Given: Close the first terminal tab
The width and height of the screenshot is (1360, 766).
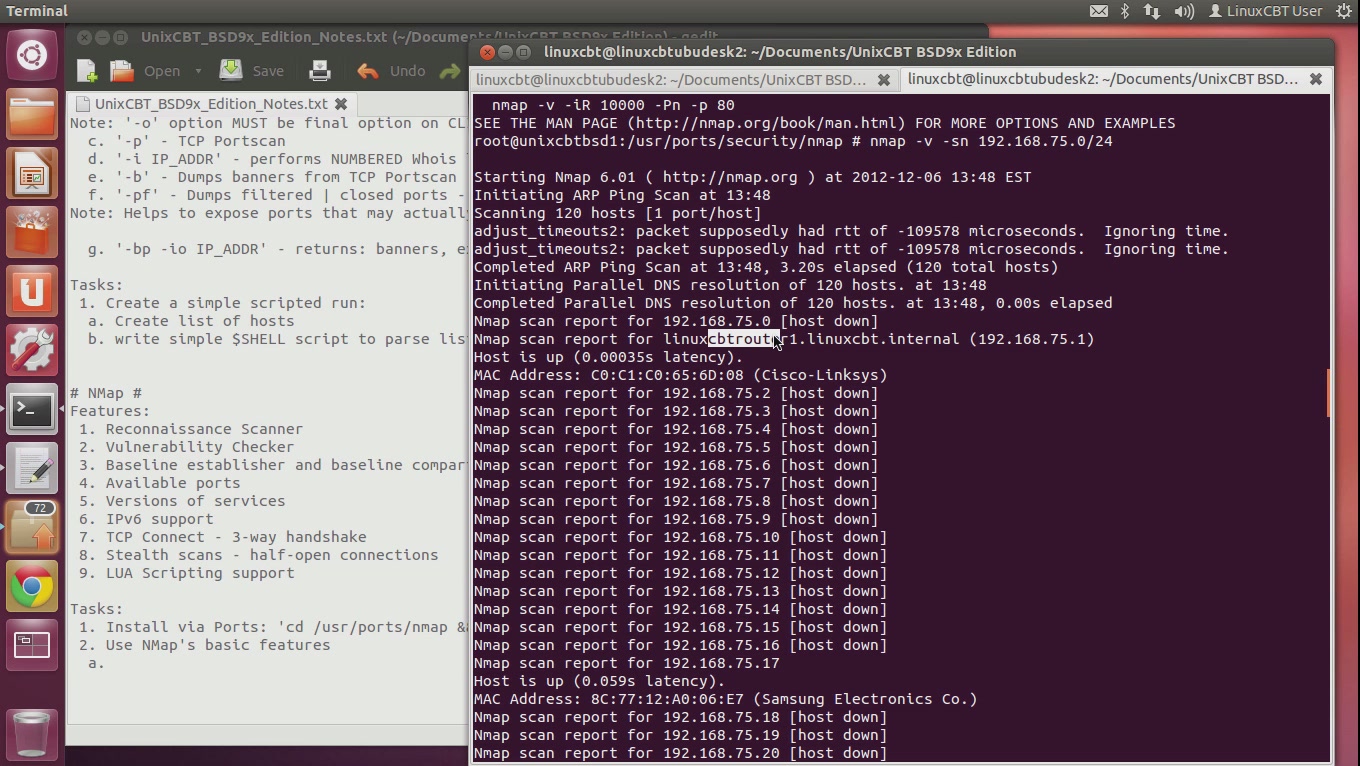Looking at the screenshot, I should pyautogui.click(x=884, y=79).
